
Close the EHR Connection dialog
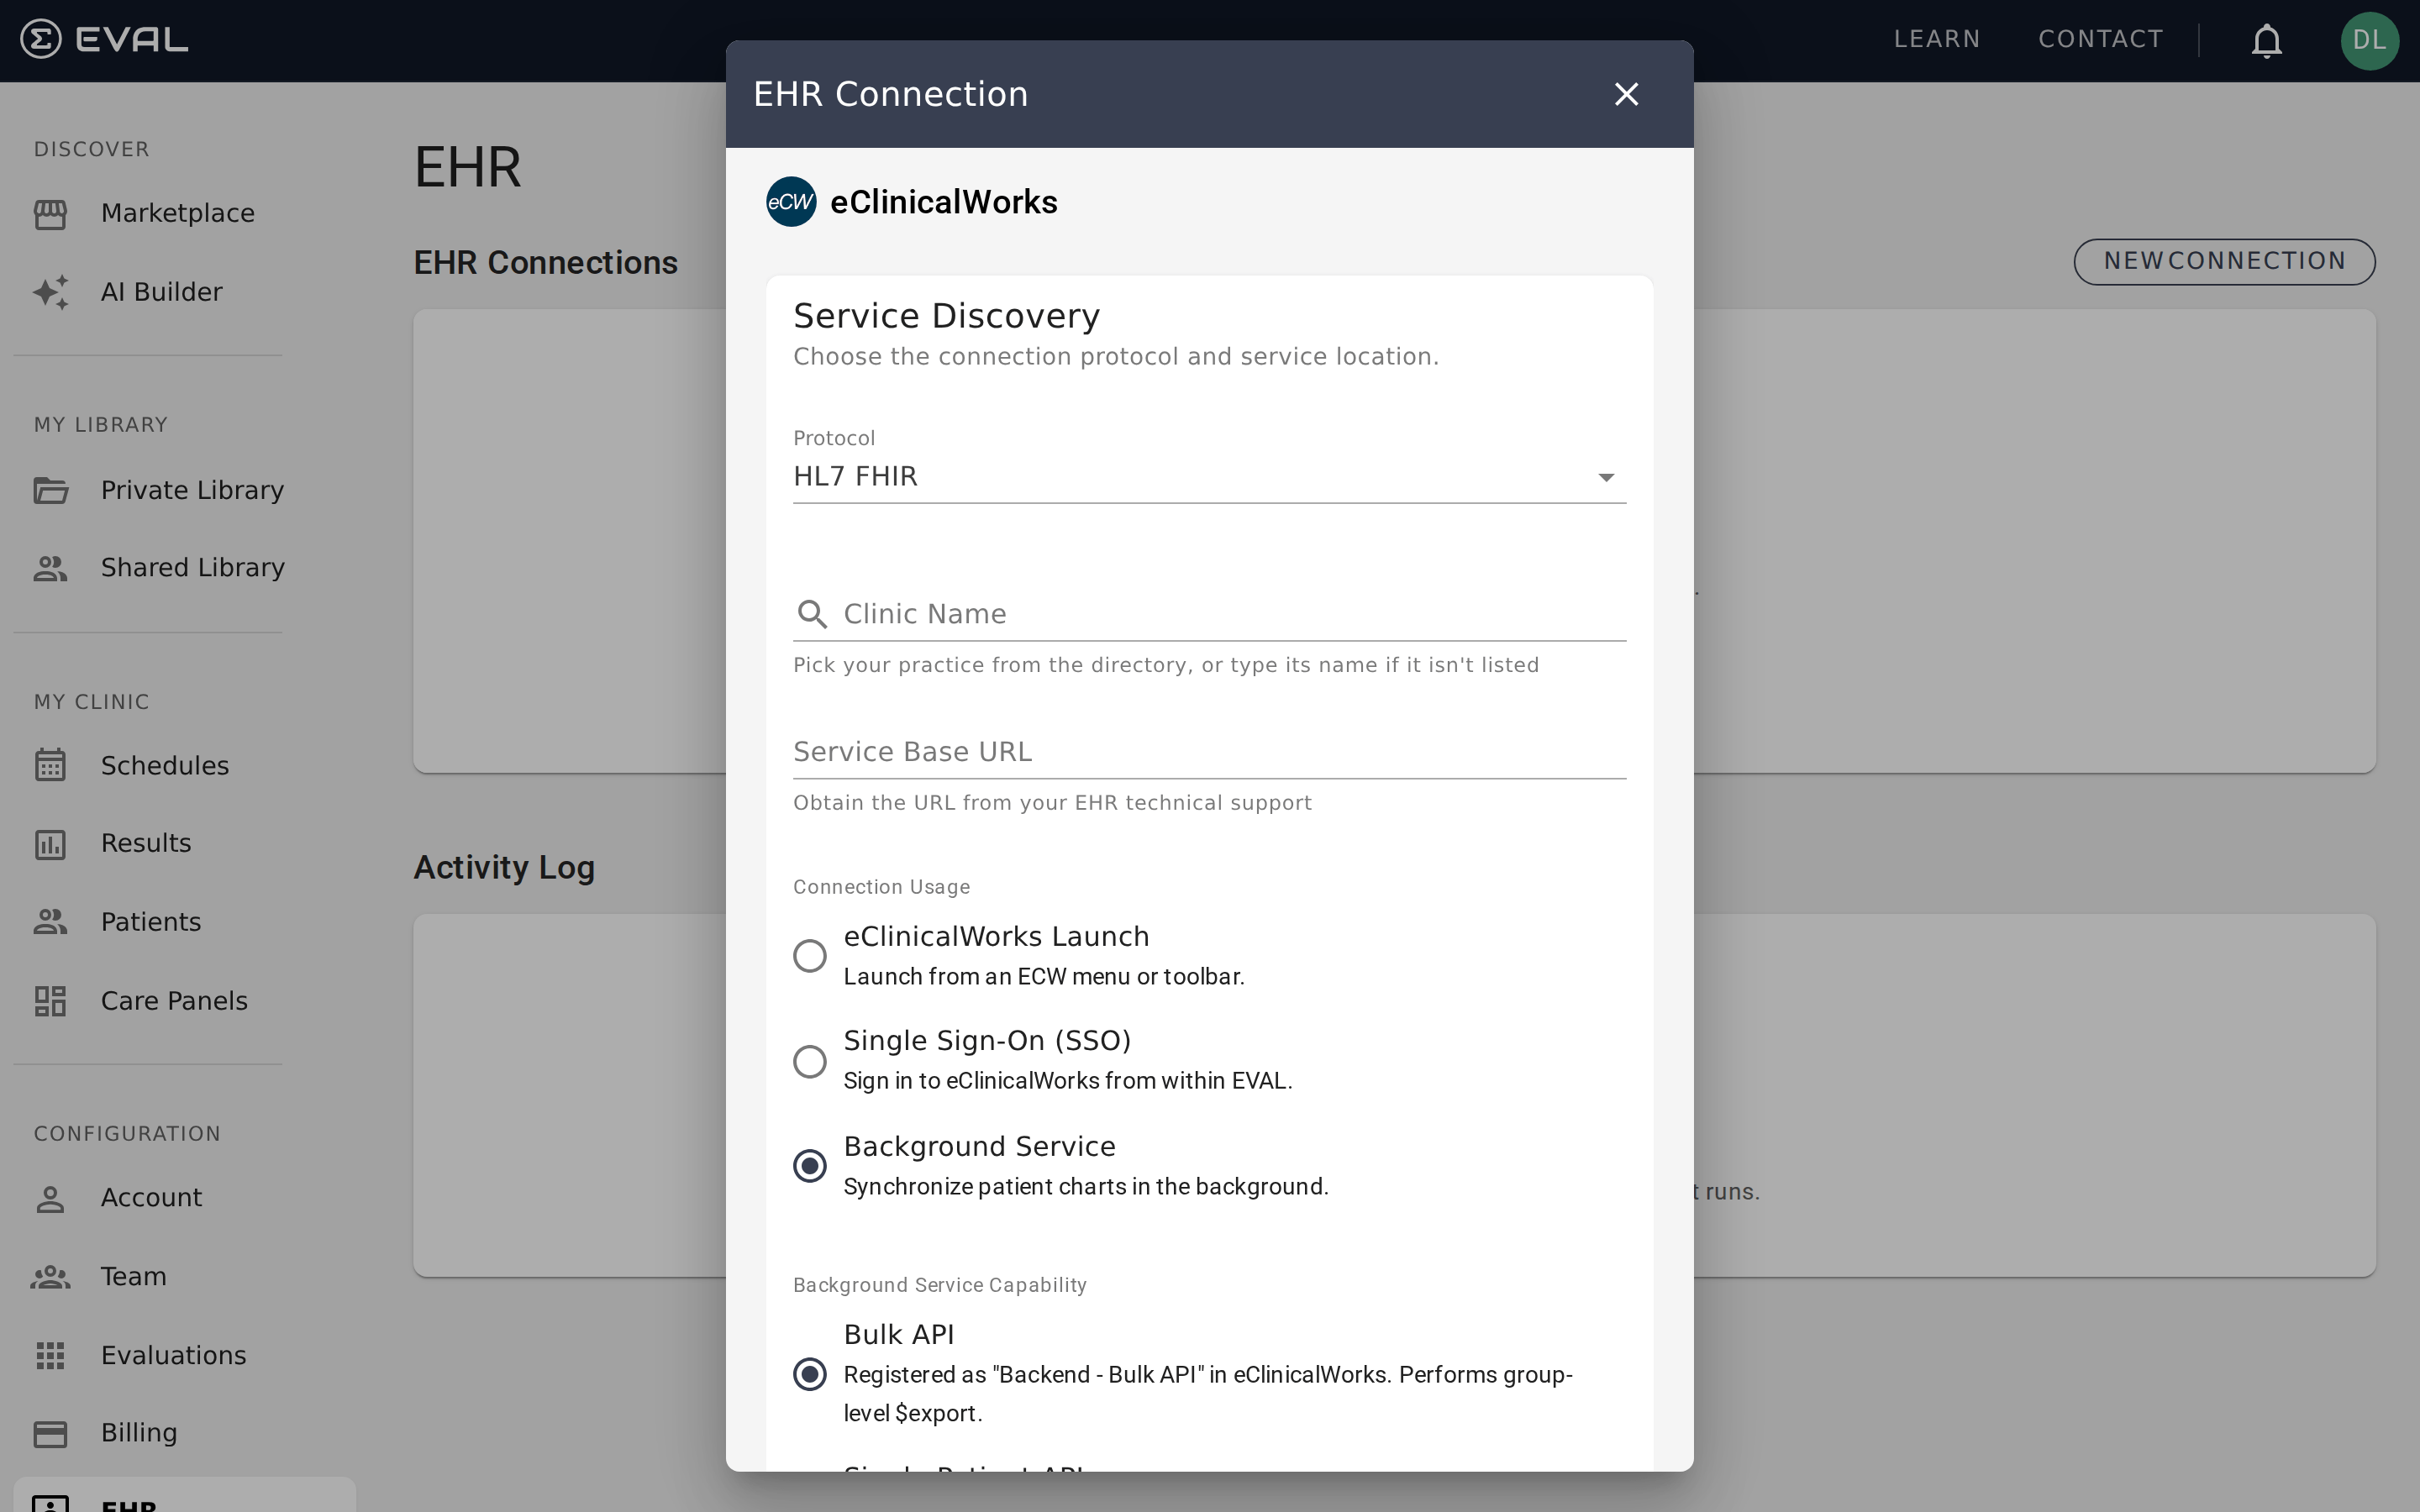pyautogui.click(x=1626, y=94)
